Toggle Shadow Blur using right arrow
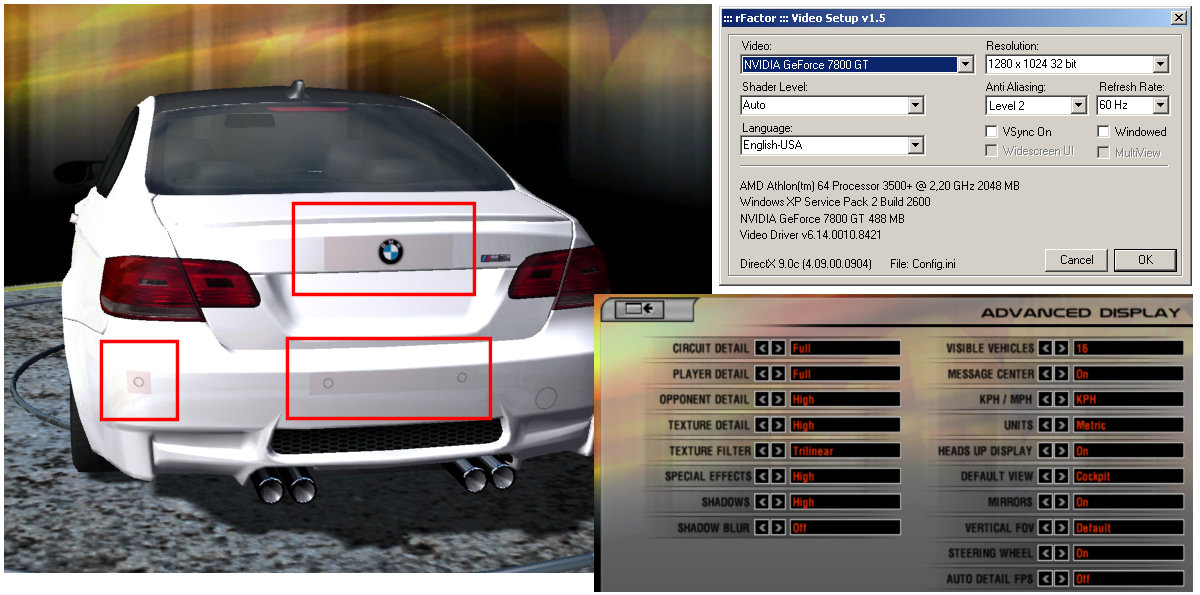Screen dimensions: 1200x595 click(778, 527)
